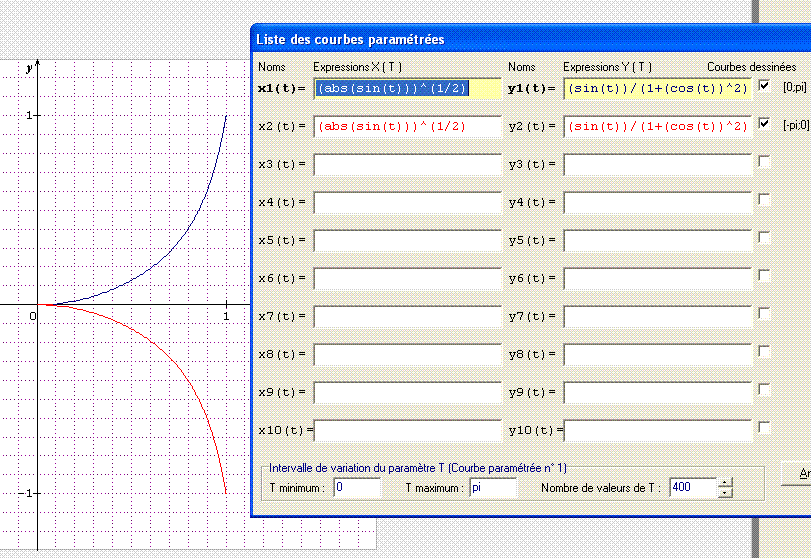Click the partially visible button at dialog's right edge
This screenshot has width=811, height=558.
(x=800, y=474)
